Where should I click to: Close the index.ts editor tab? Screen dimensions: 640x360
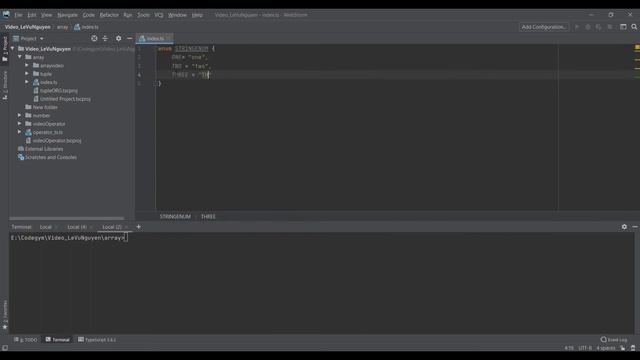pyautogui.click(x=169, y=39)
